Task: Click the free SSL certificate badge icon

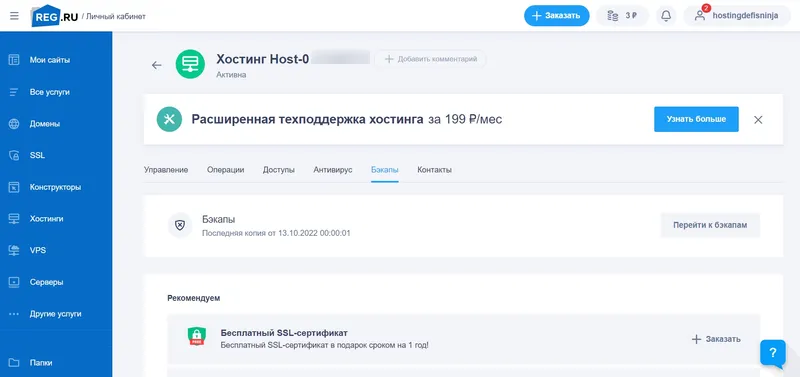Action: coord(196,337)
